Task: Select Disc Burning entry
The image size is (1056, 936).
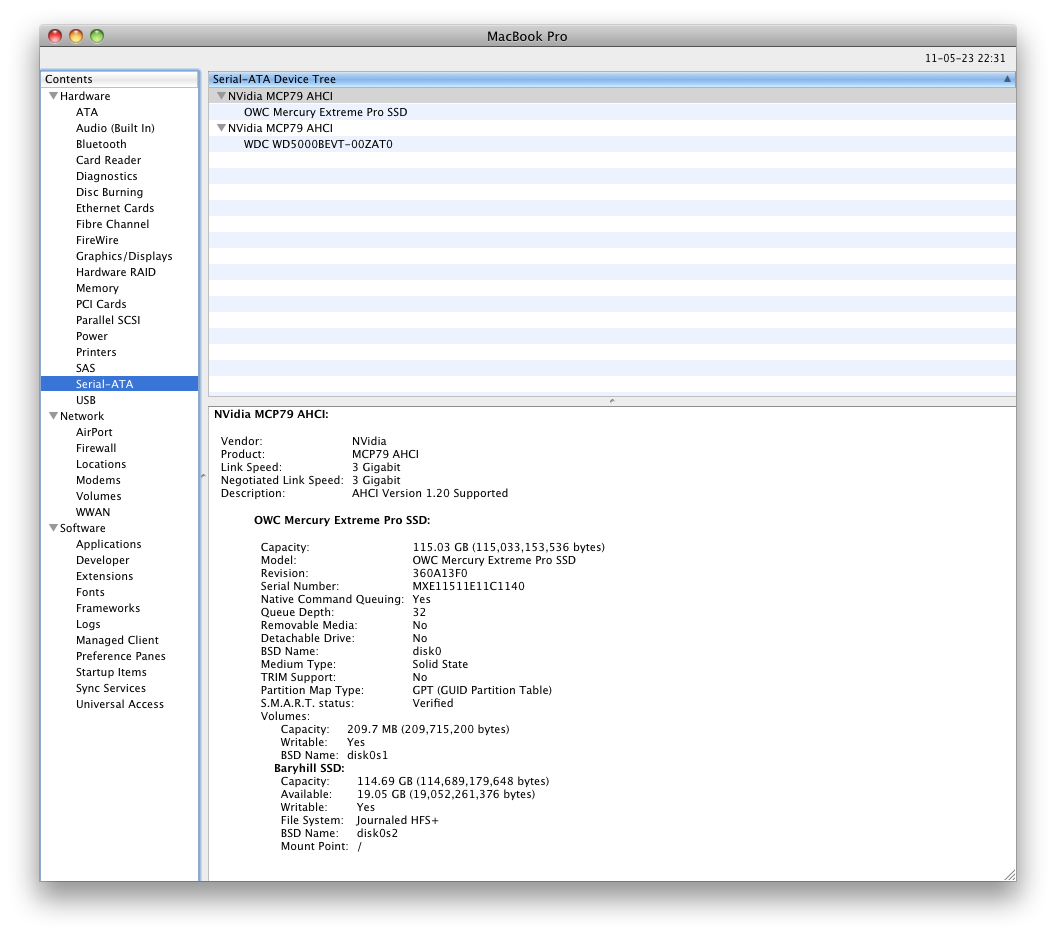Action: (109, 192)
